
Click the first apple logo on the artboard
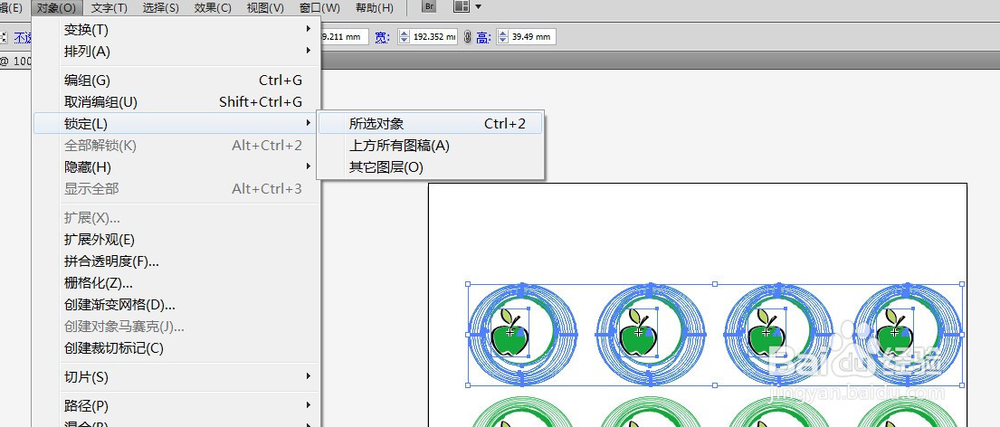[510, 333]
